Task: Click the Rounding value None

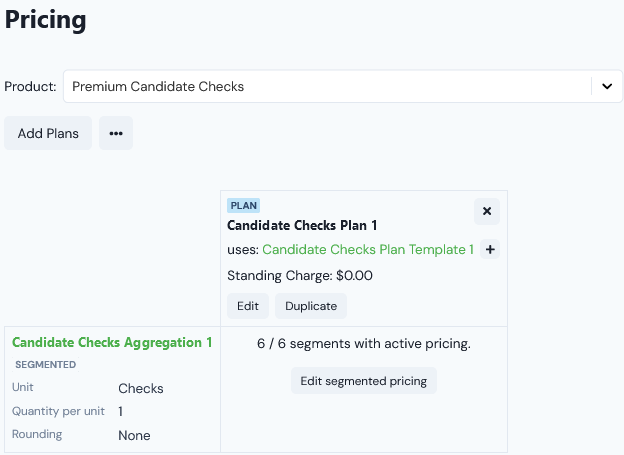Action: [x=134, y=435]
